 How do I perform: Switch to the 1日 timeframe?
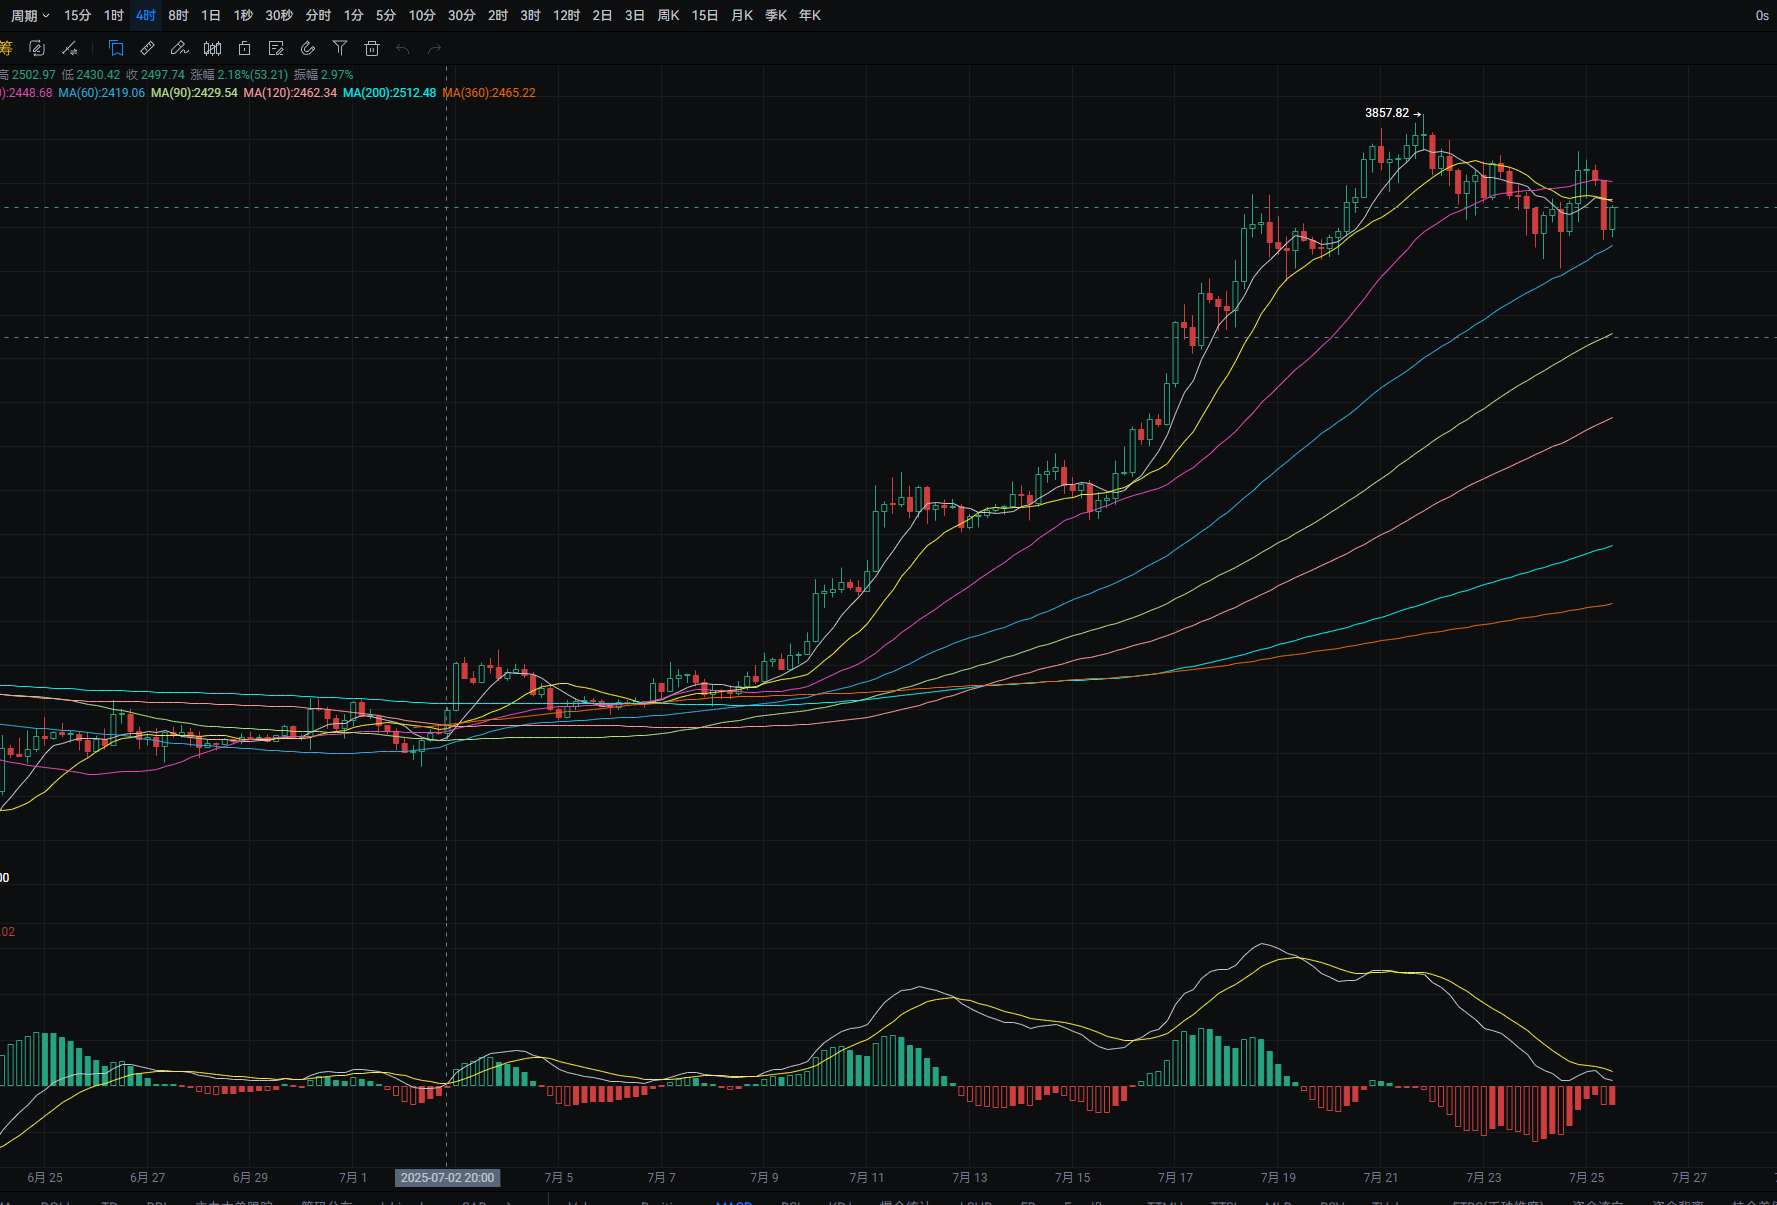pos(211,15)
